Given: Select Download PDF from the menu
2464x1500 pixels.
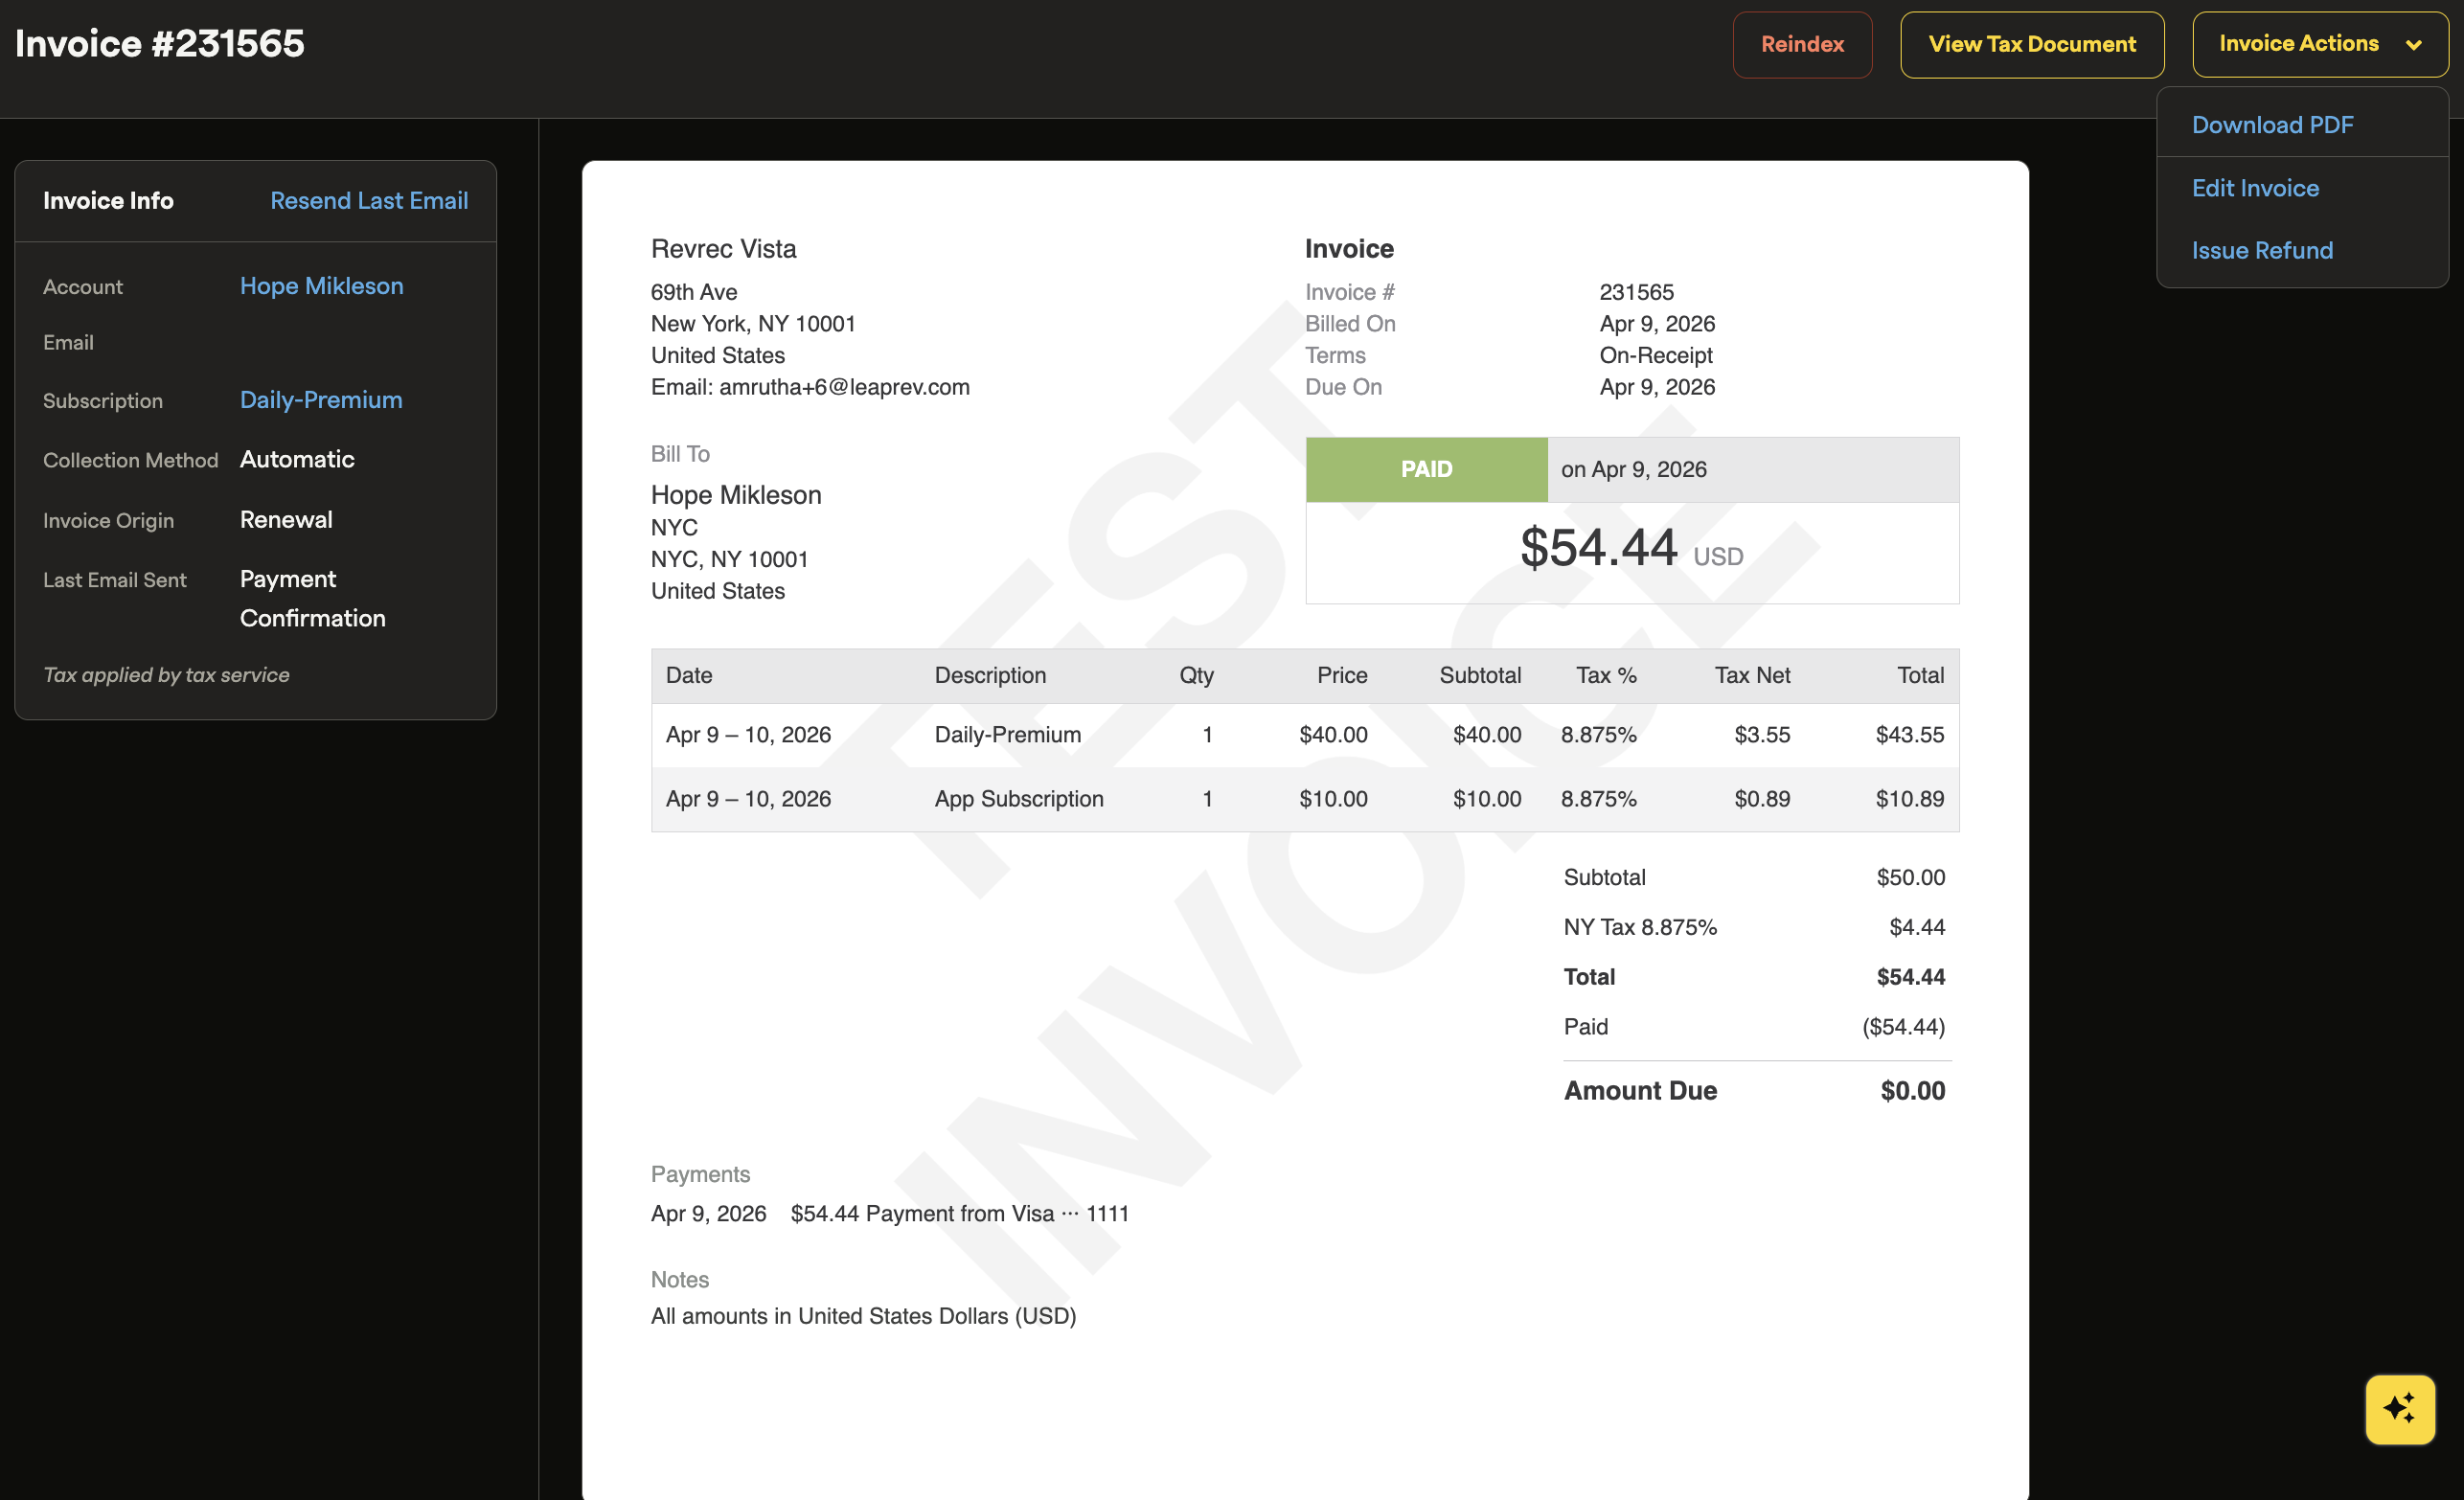Looking at the screenshot, I should [2272, 125].
